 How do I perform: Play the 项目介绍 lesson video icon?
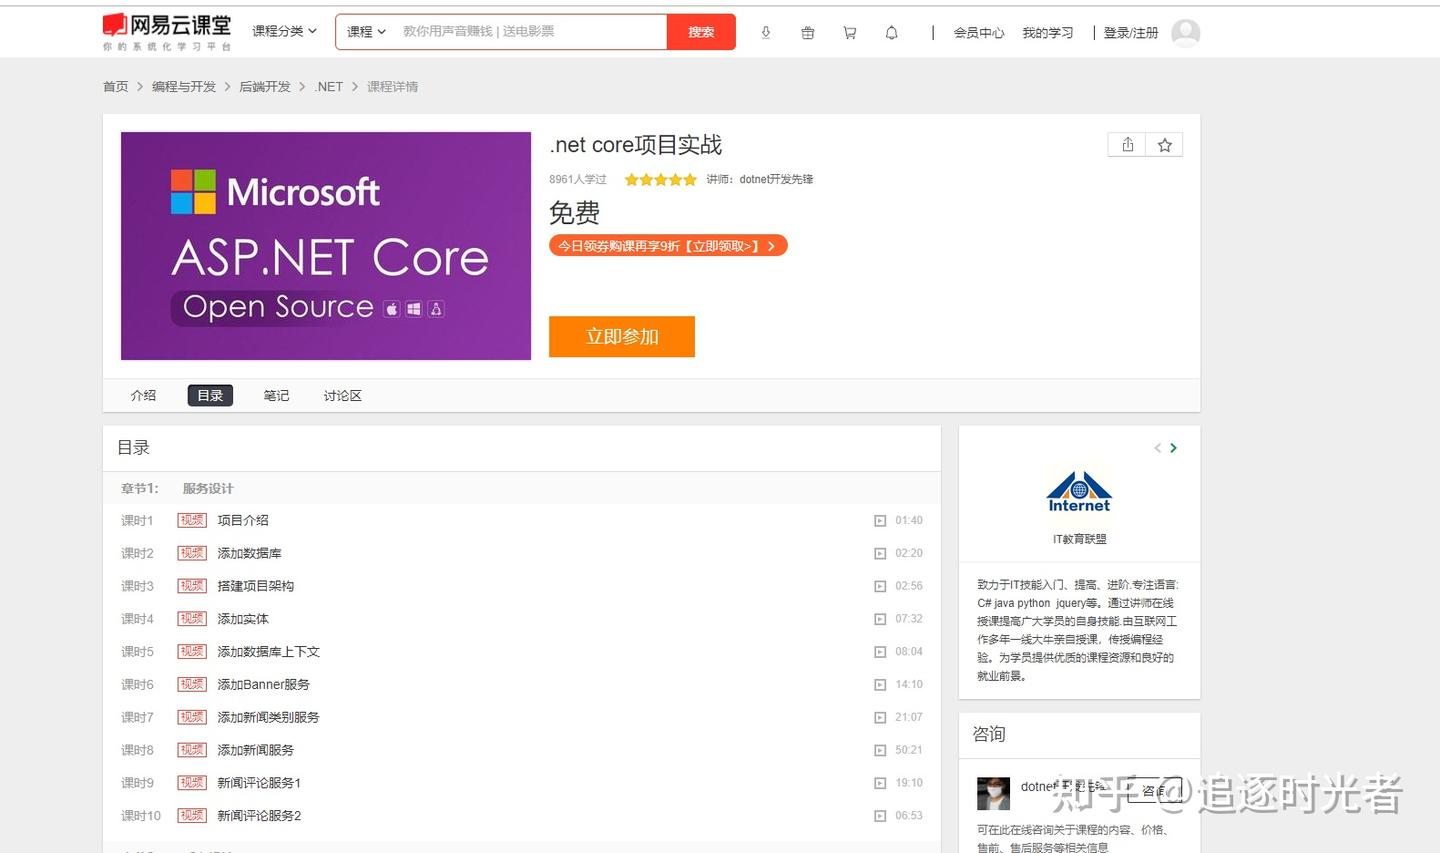880,520
